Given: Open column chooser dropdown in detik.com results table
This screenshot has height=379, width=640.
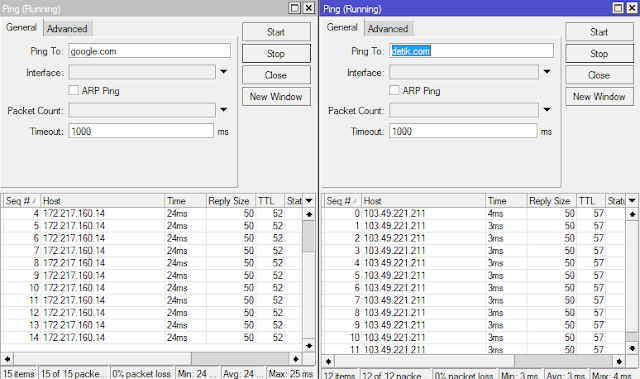Looking at the screenshot, I should point(632,201).
